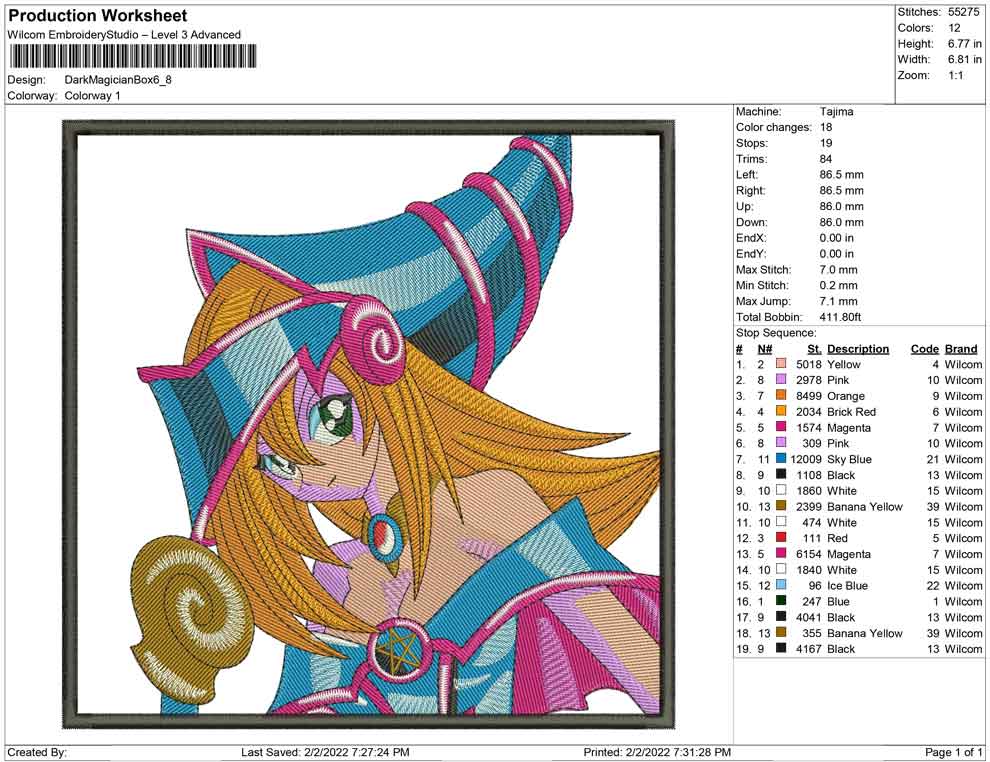Click the 'Page 1 of 1' footer text

(x=953, y=752)
